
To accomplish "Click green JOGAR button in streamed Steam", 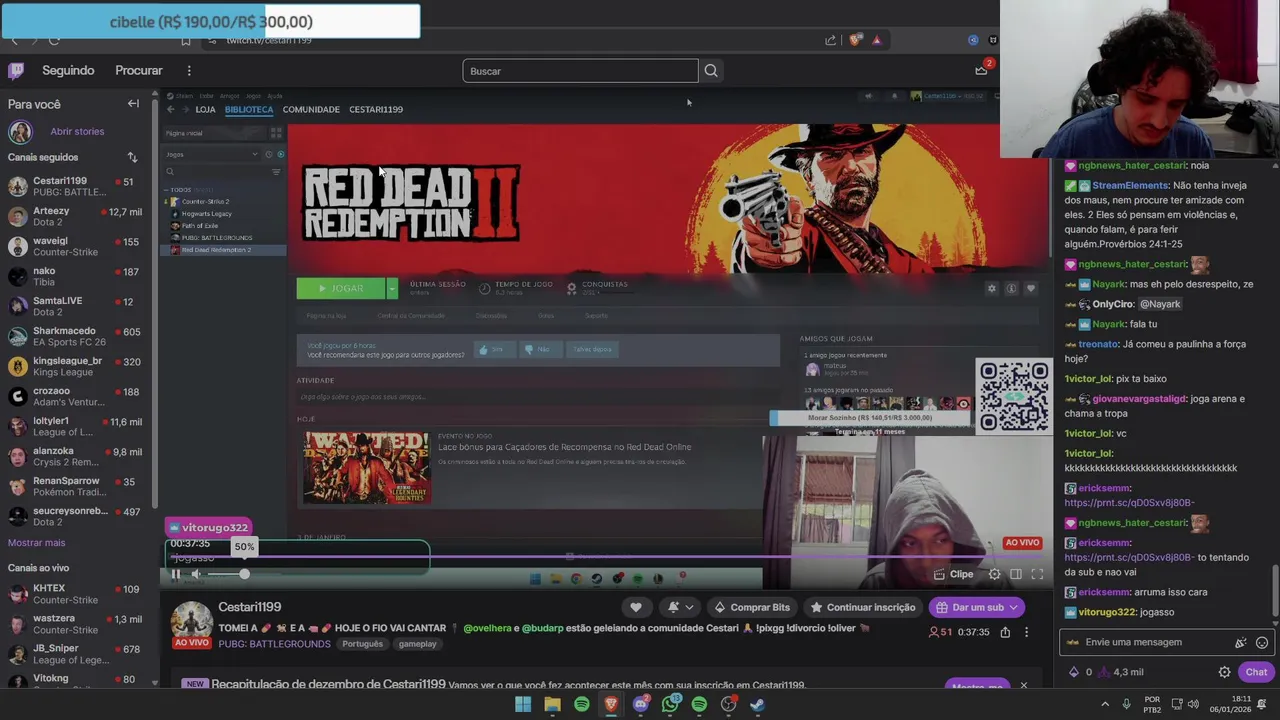I will (x=341, y=288).
